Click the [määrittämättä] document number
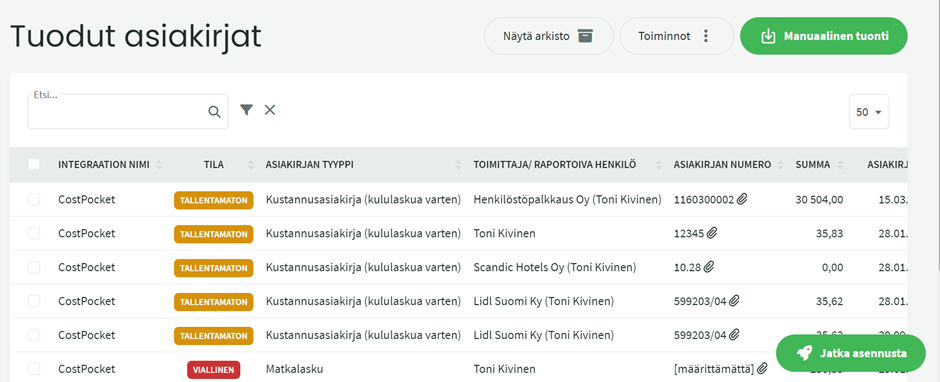Screen dimensions: 940x382 715,368
